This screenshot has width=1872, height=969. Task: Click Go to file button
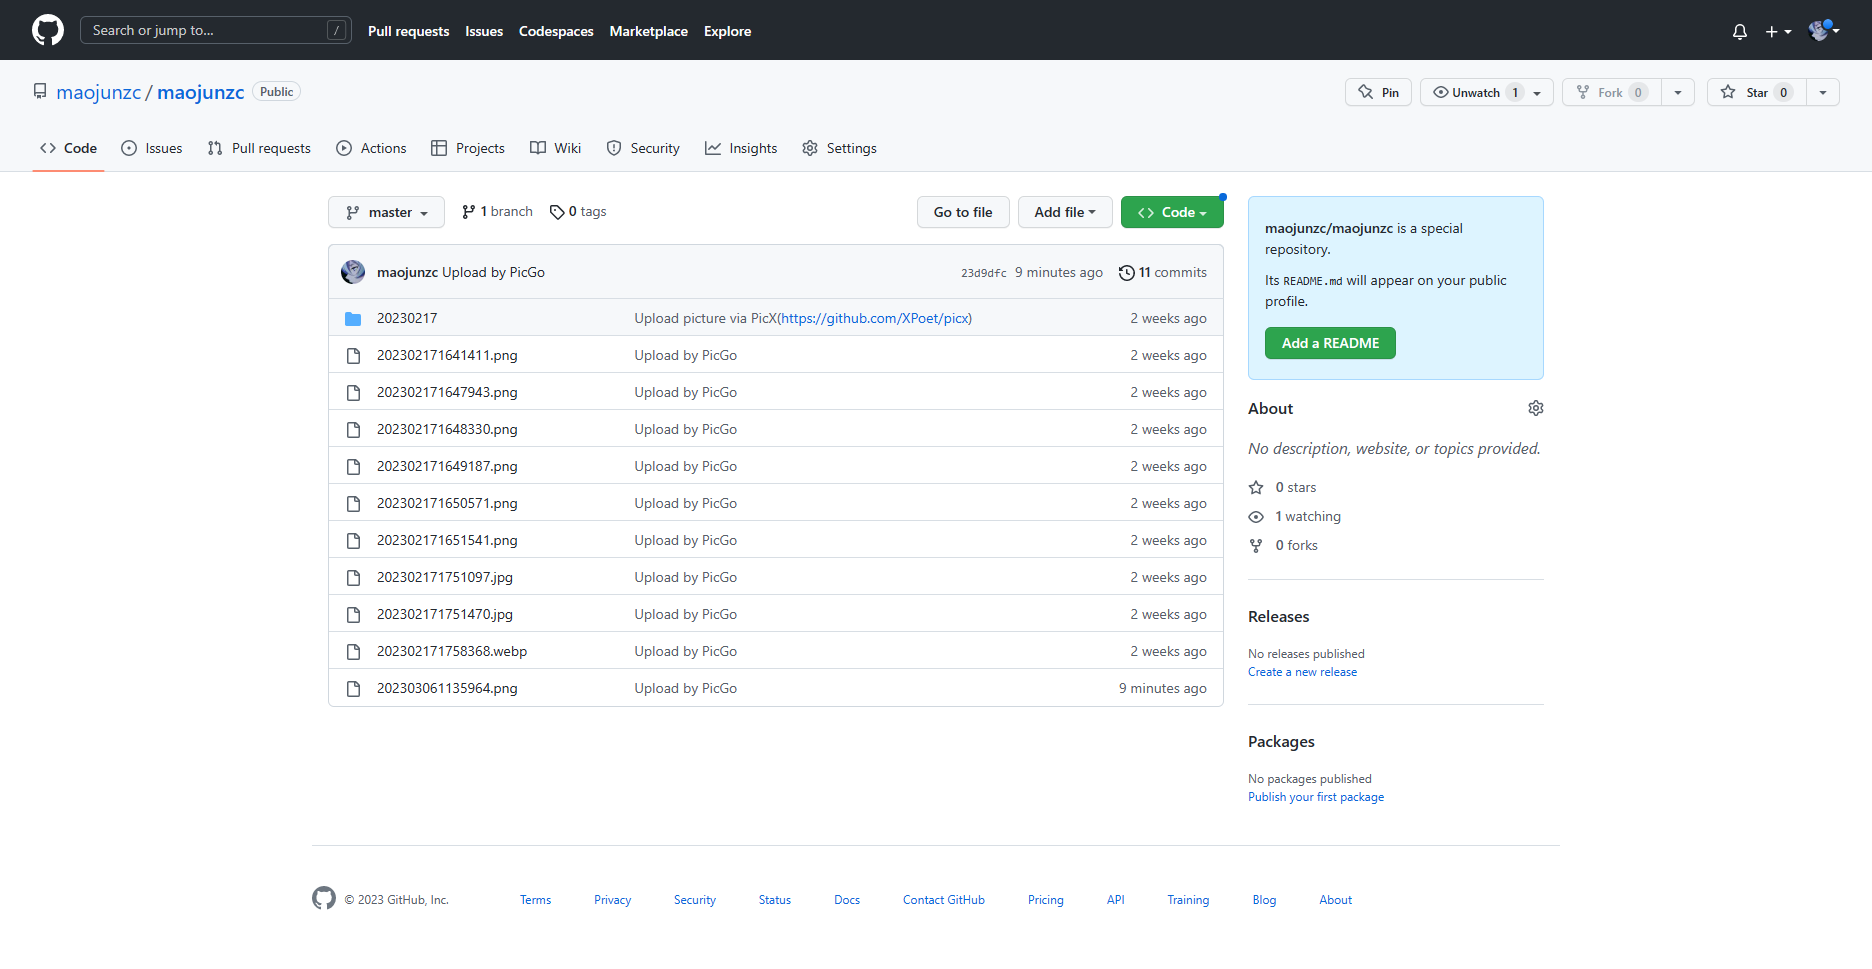coord(963,212)
